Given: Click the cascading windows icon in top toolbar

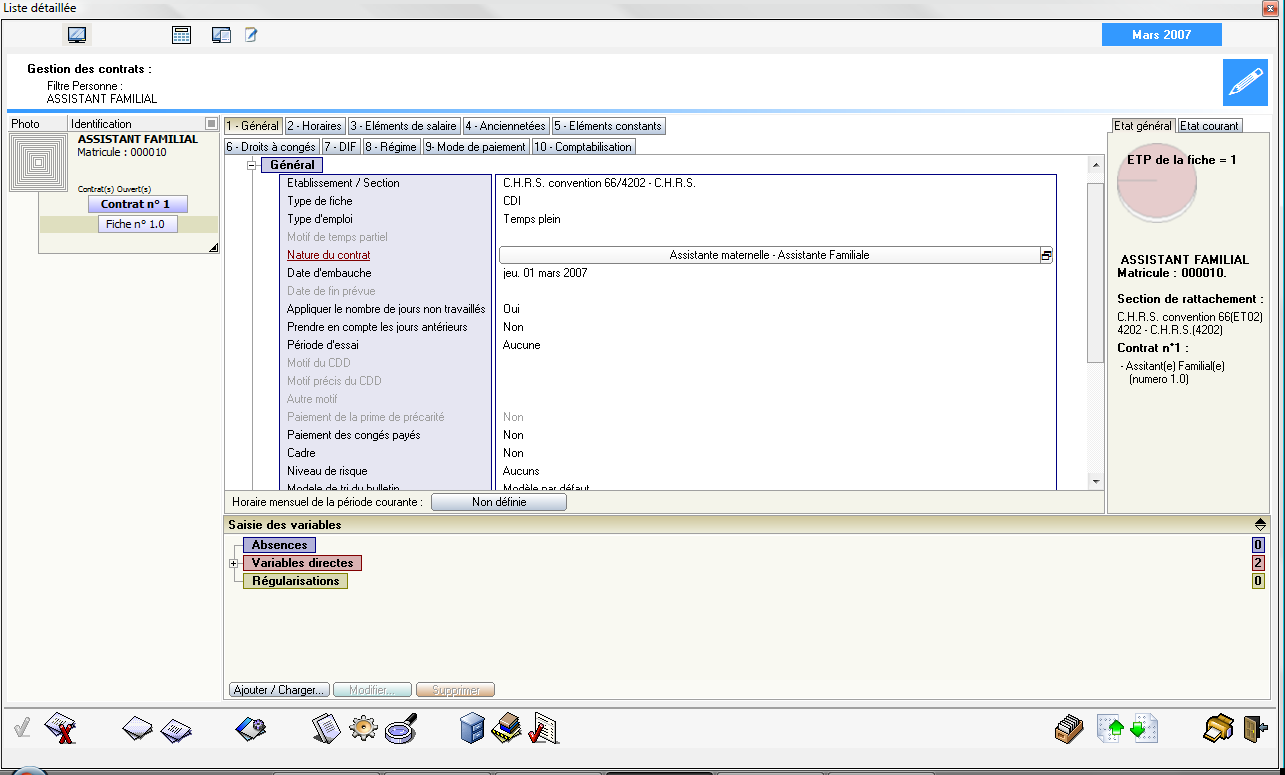Looking at the screenshot, I should coord(222,35).
